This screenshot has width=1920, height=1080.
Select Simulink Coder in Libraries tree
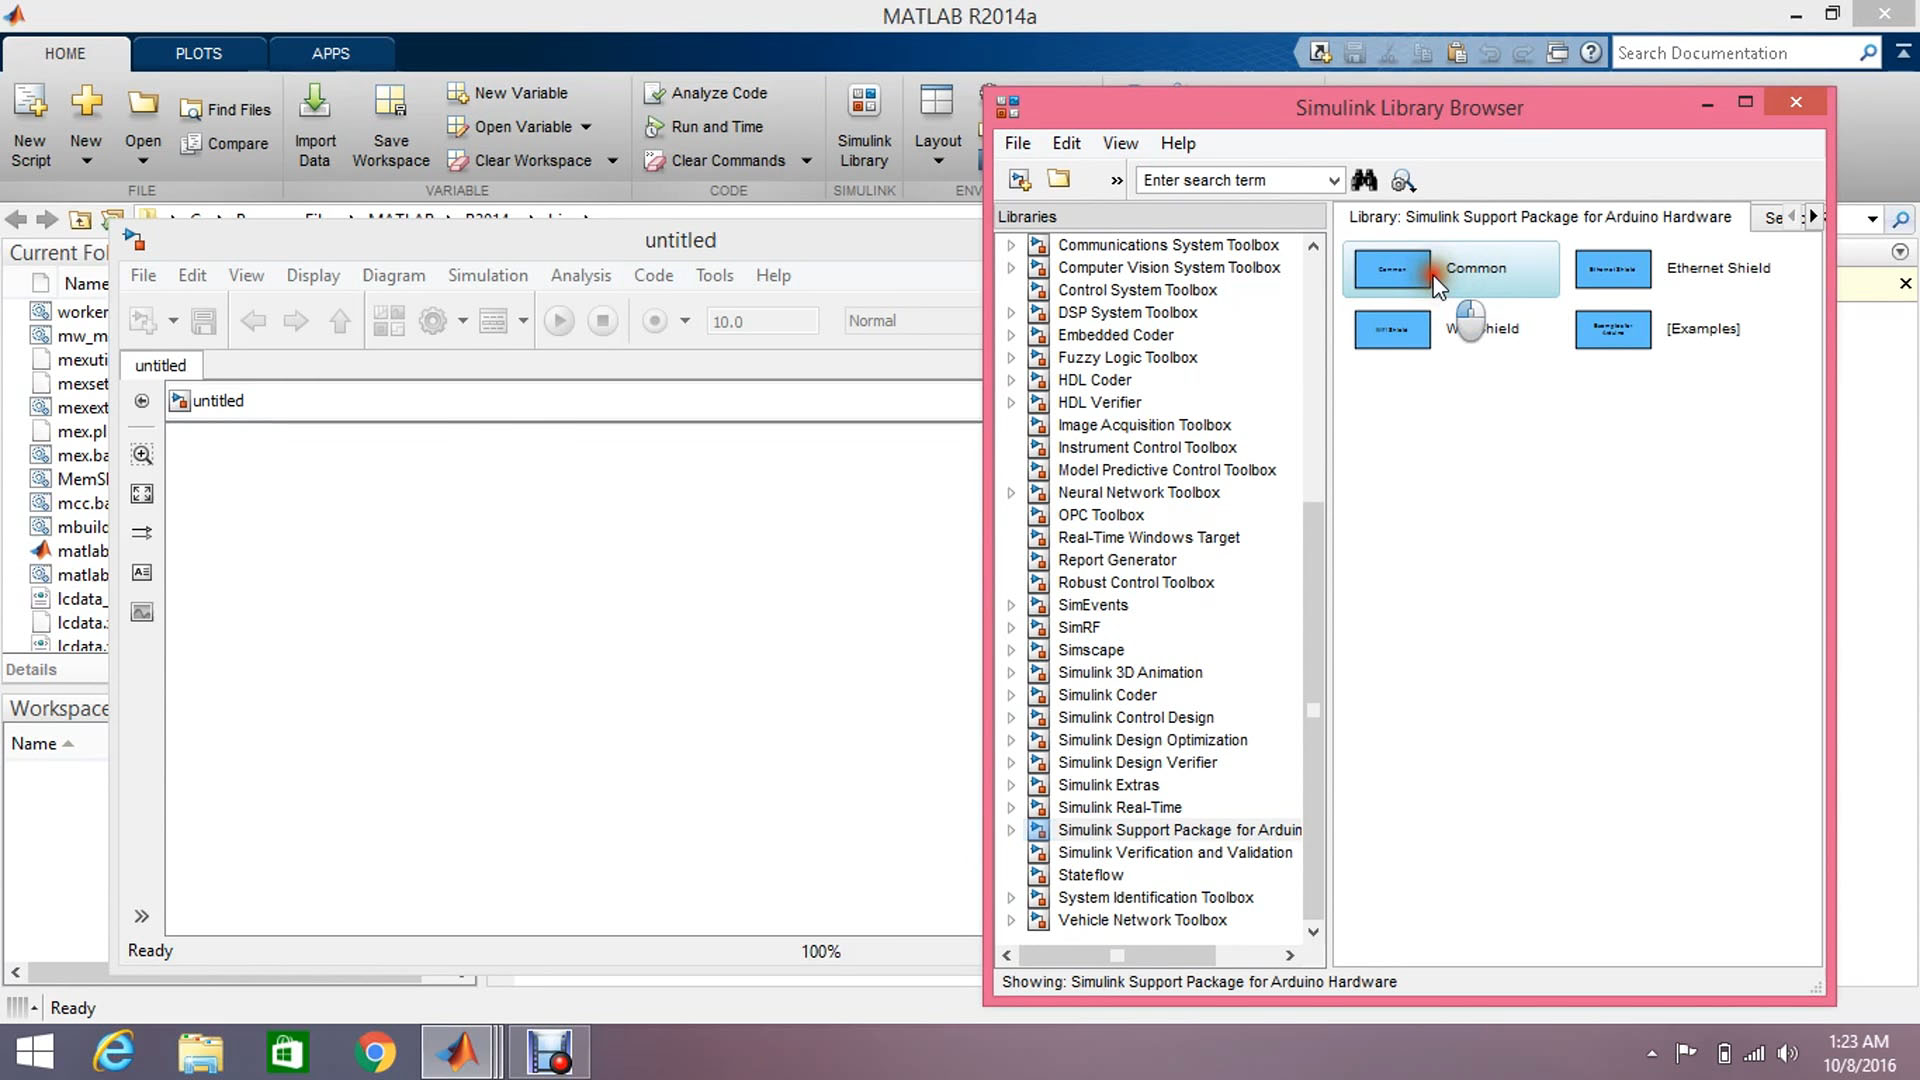click(x=1107, y=695)
